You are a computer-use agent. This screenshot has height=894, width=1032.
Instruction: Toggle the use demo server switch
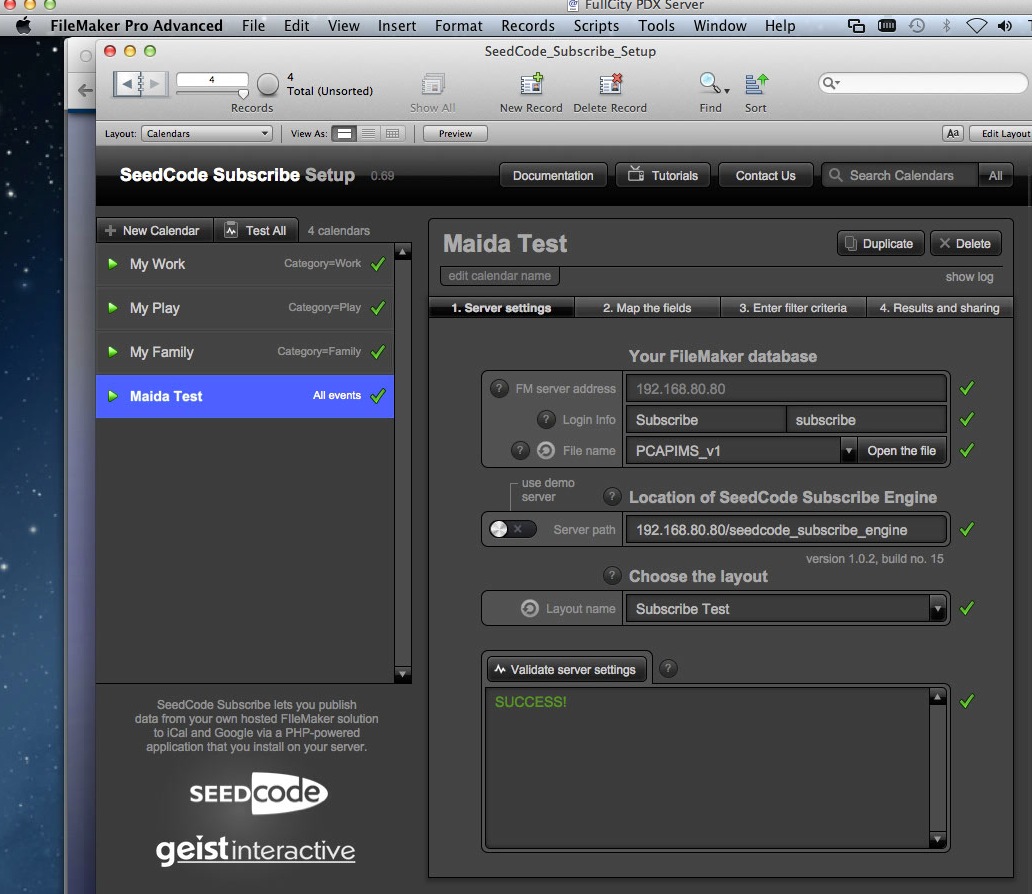(513, 529)
